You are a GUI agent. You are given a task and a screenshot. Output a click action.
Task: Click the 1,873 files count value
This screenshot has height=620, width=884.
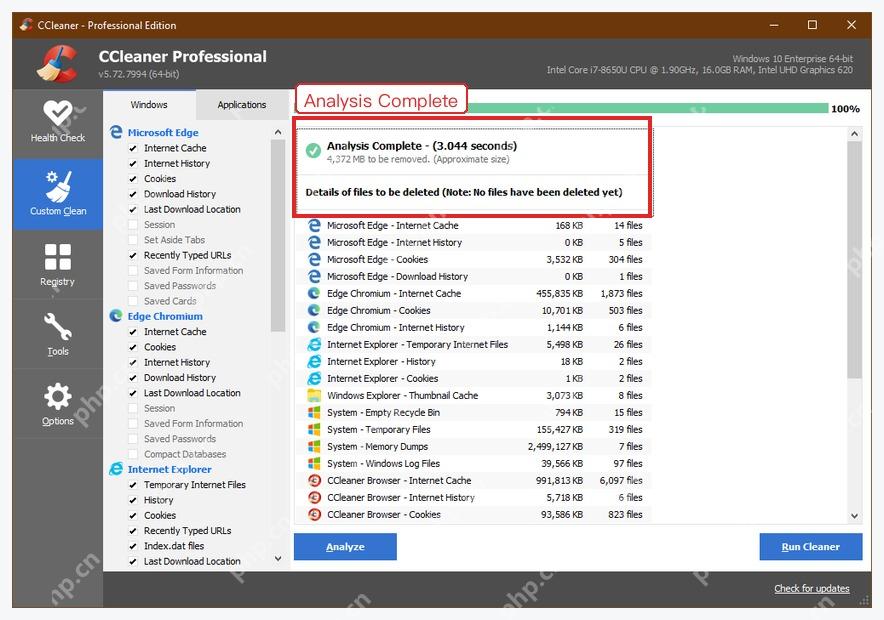(621, 293)
